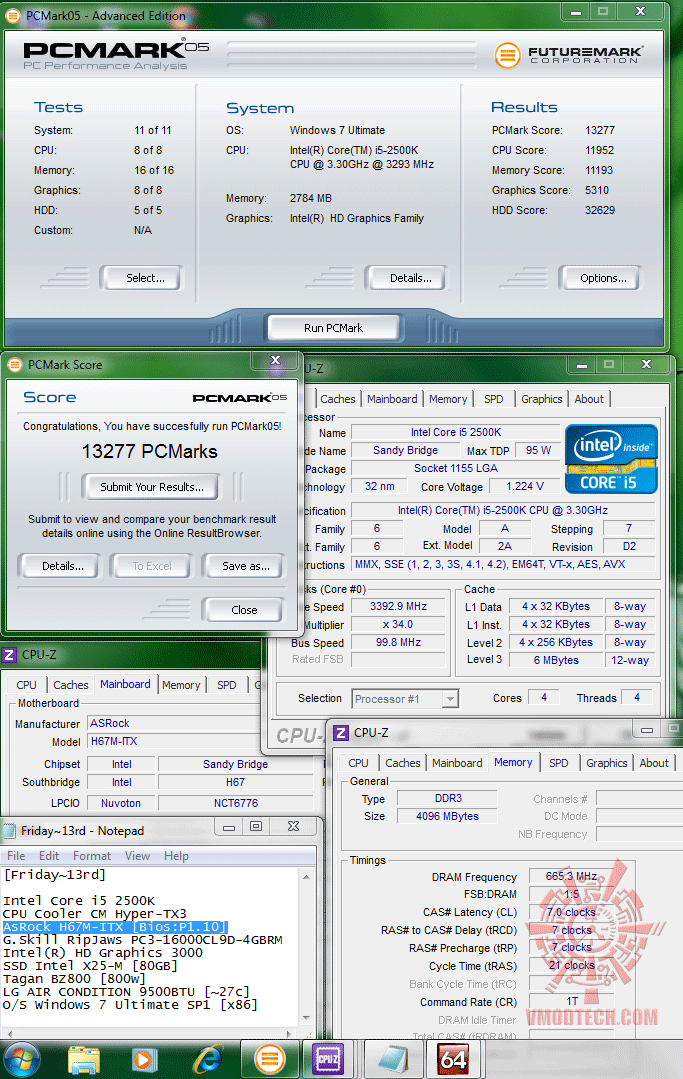Switch to Mainboard tab in CPU-Z processor window

tap(392, 399)
